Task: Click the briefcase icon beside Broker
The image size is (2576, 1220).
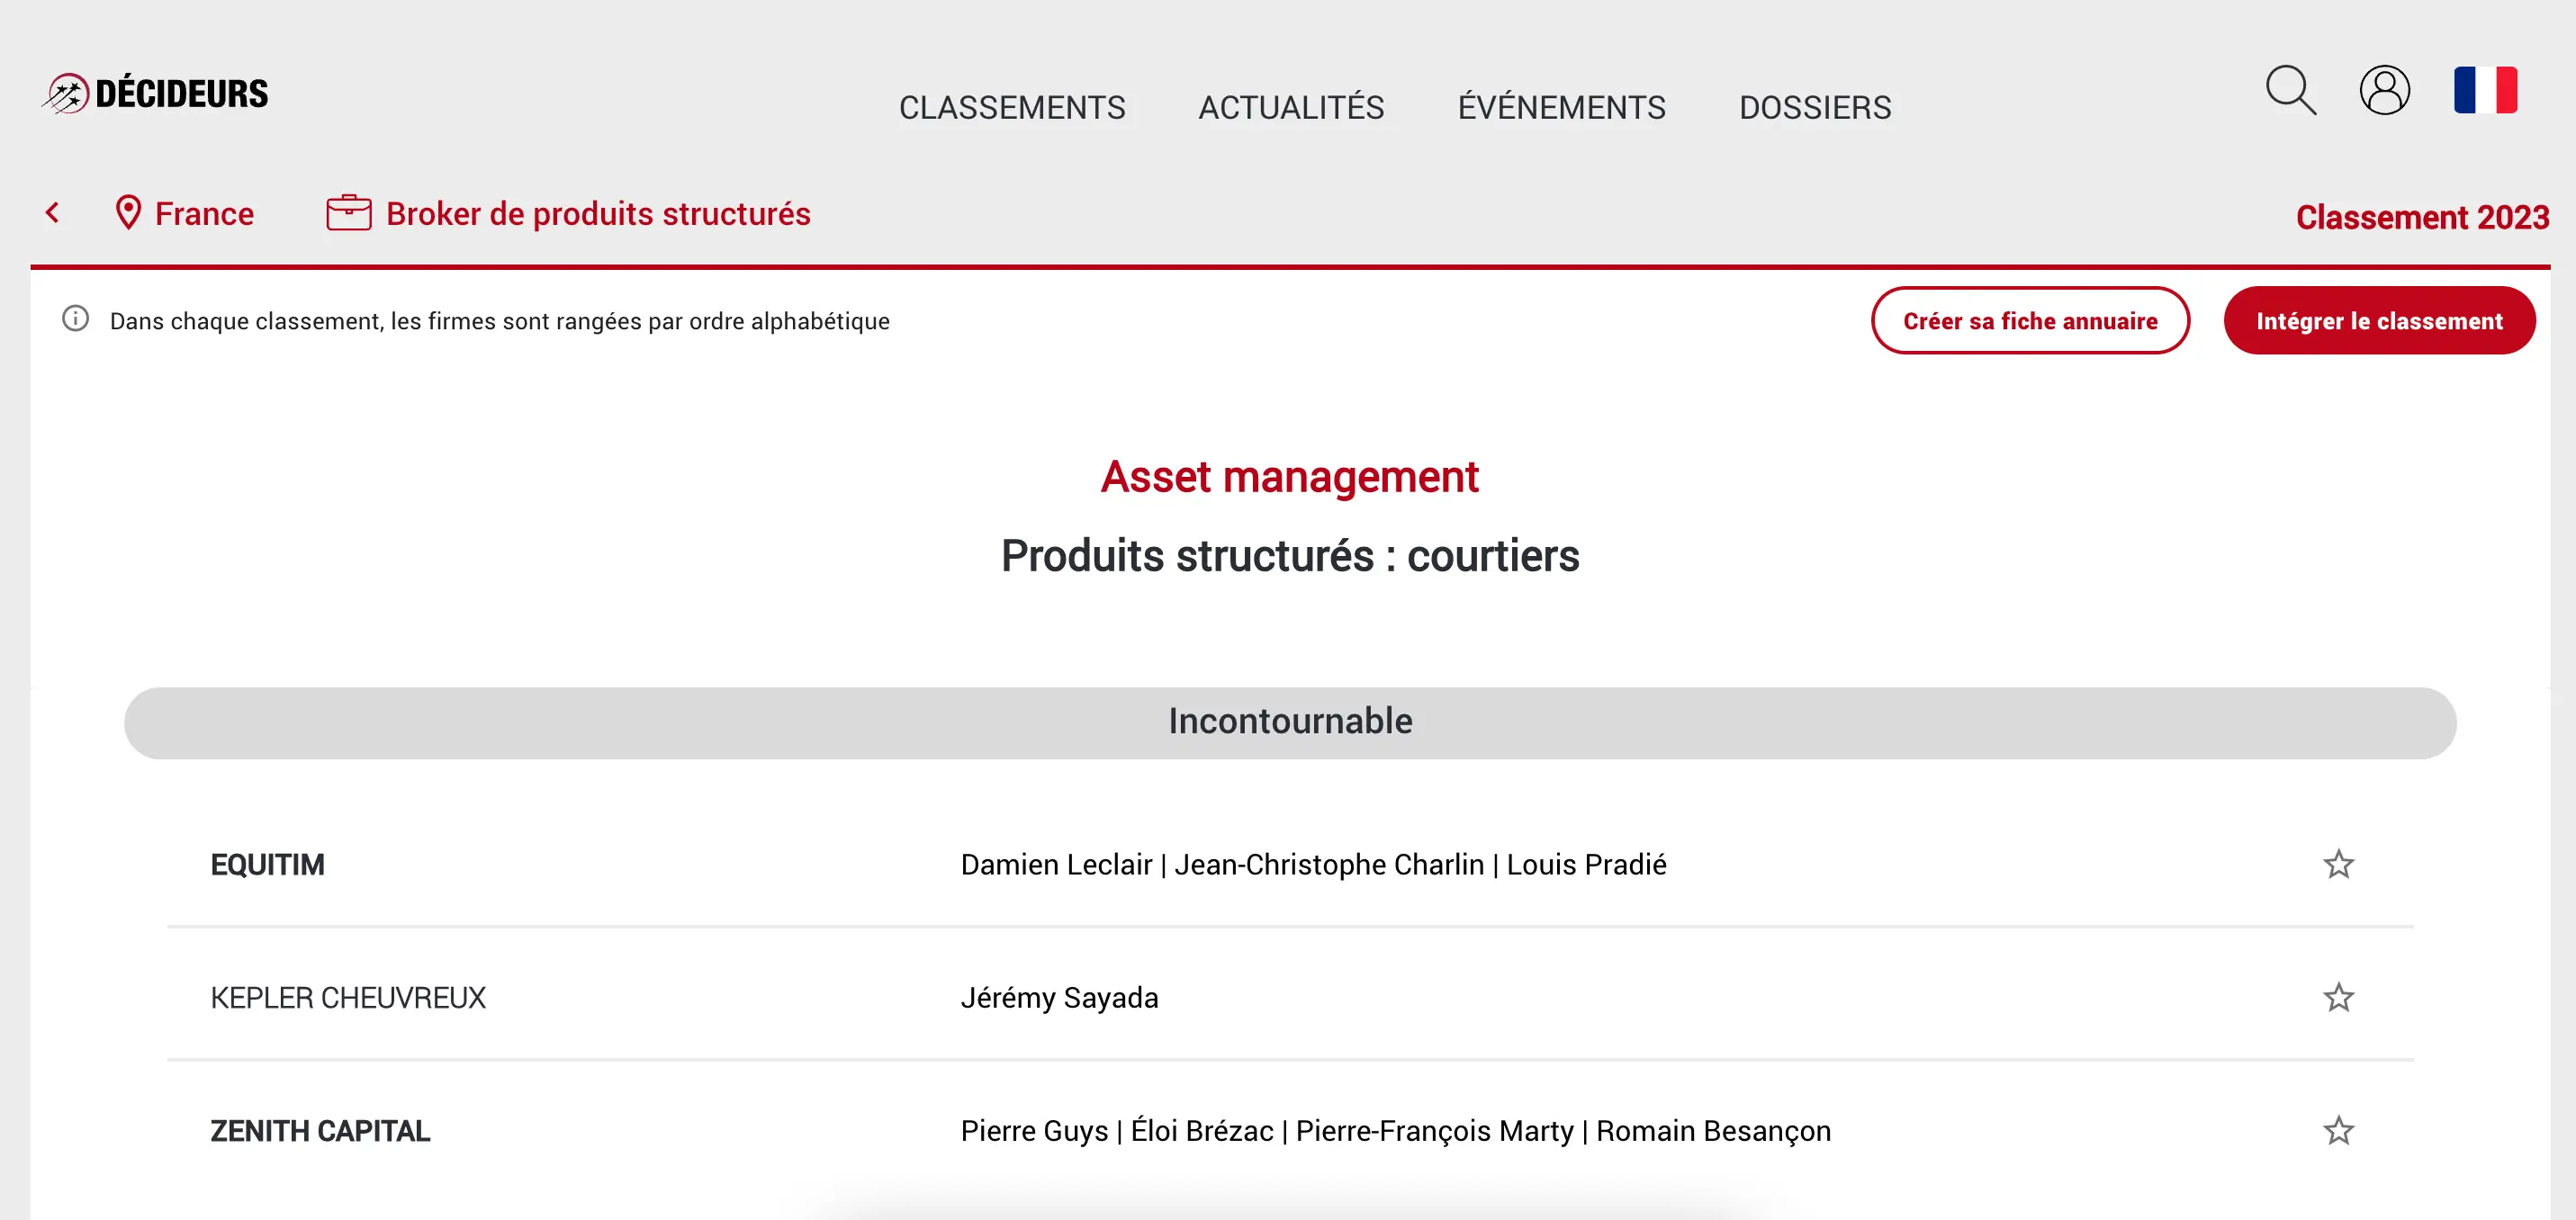Action: (349, 212)
